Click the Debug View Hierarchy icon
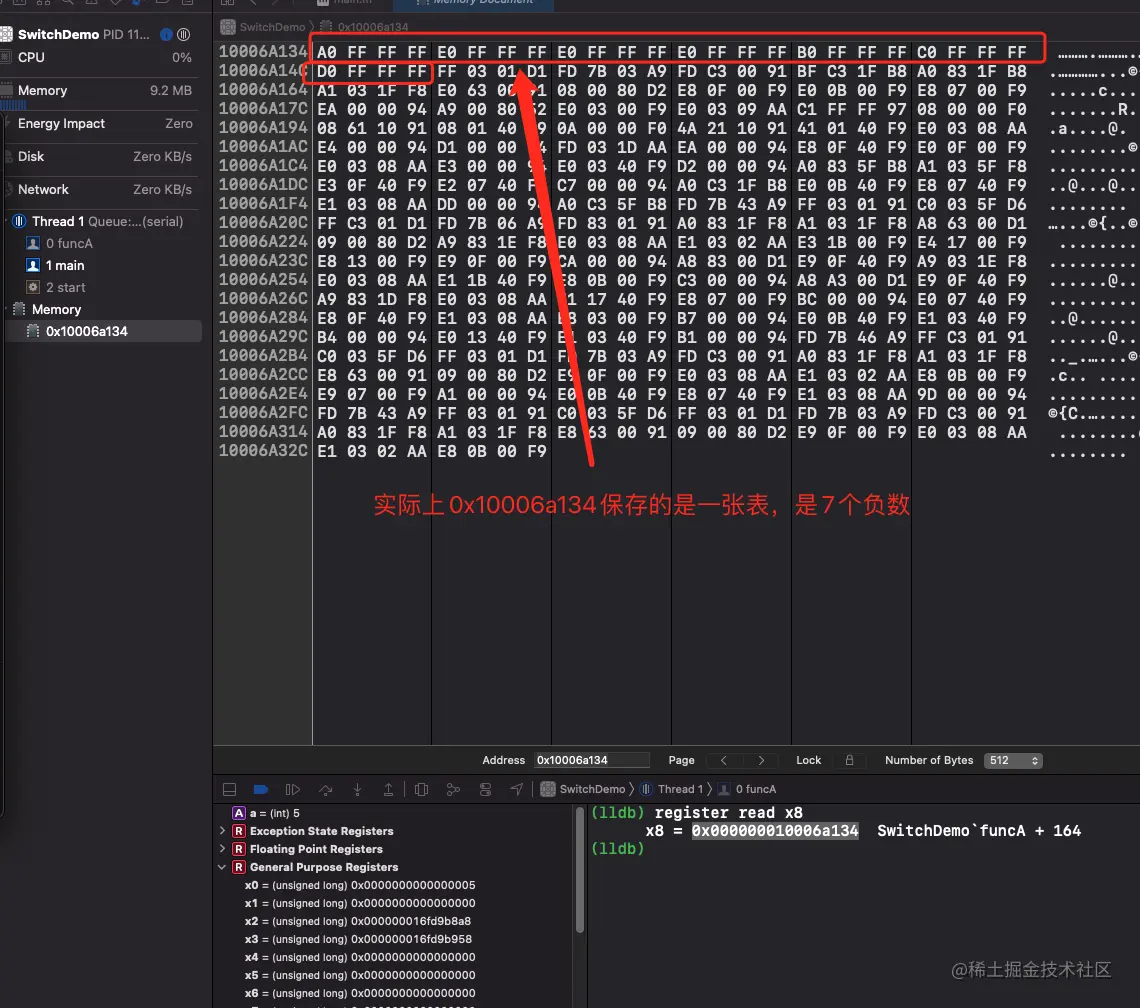Image resolution: width=1140 pixels, height=1008 pixels. coord(421,789)
